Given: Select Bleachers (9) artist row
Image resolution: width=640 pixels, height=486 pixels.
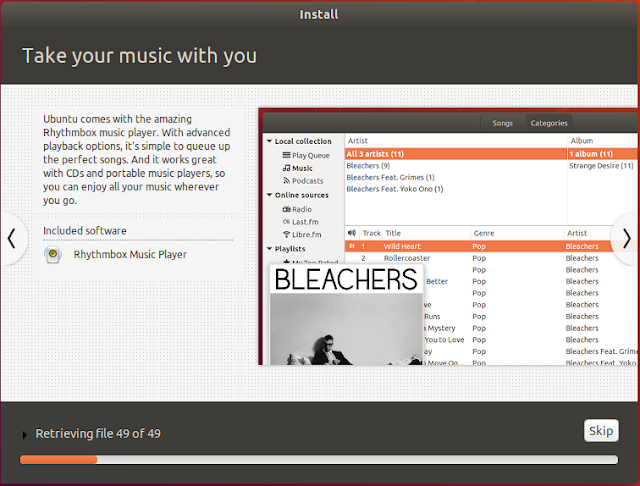Looking at the screenshot, I should 456,166.
